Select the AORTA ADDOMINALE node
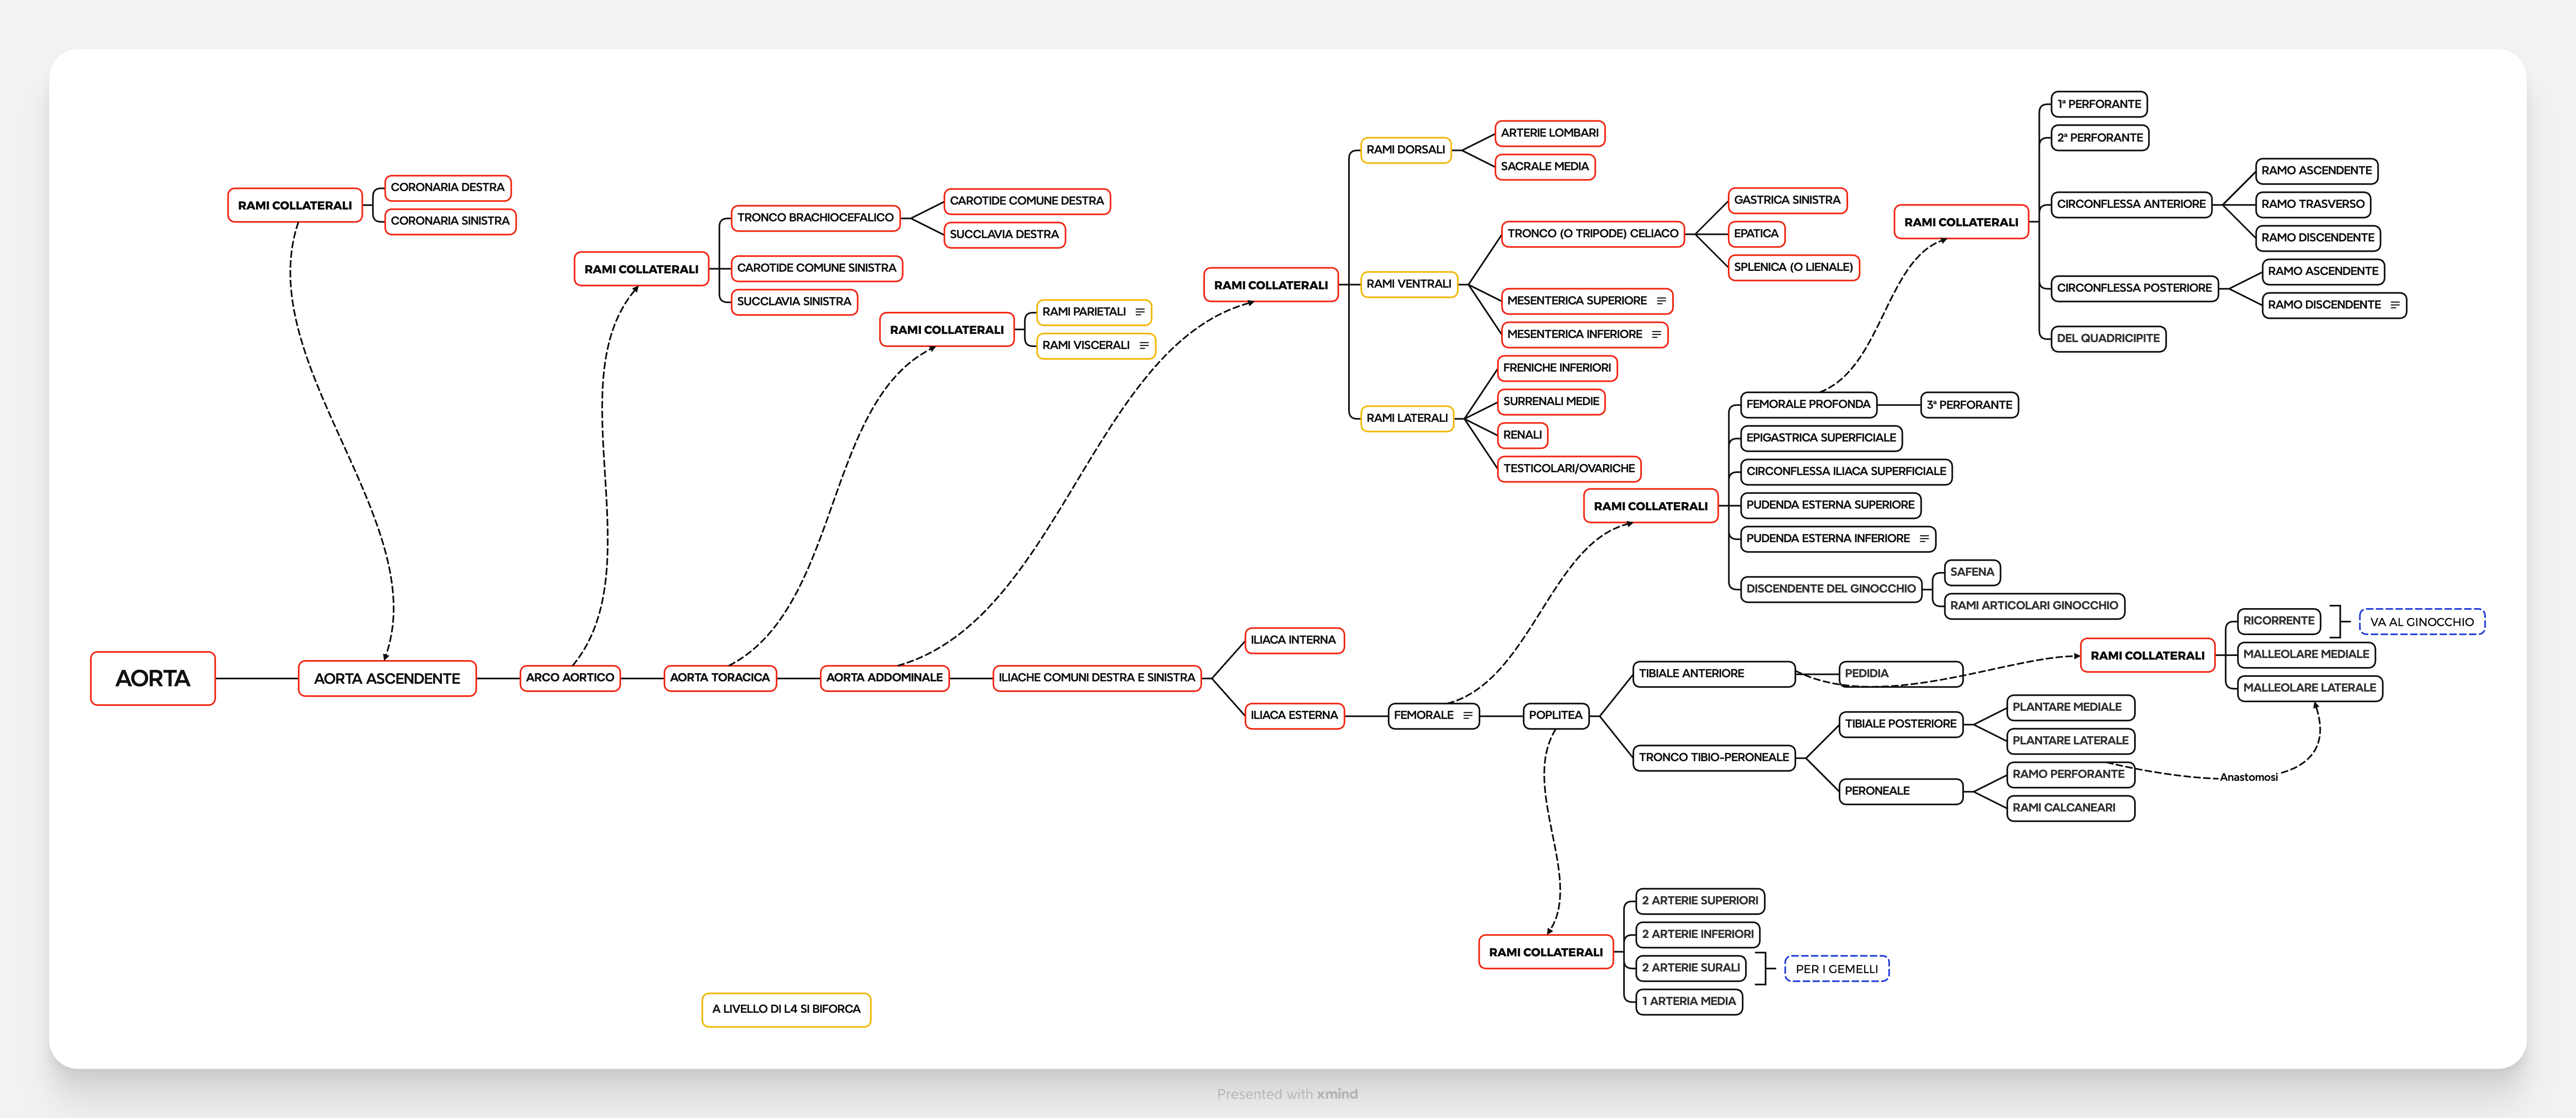Viewport: 2576px width, 1118px height. [885, 678]
